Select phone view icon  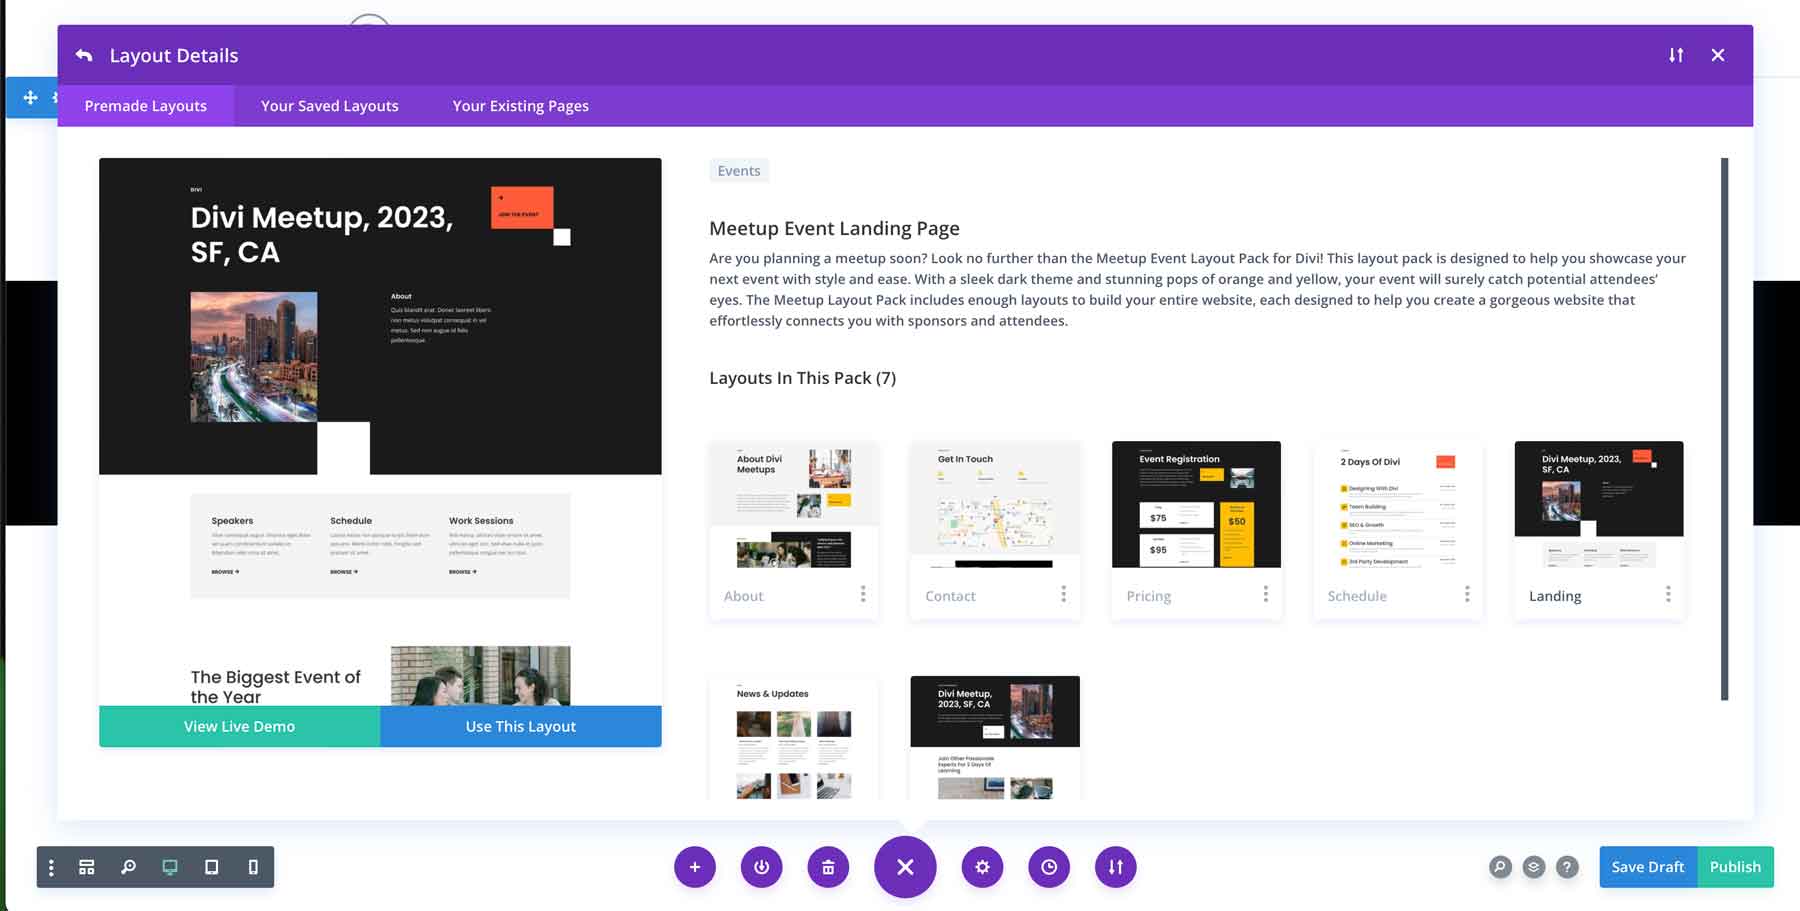(x=253, y=867)
